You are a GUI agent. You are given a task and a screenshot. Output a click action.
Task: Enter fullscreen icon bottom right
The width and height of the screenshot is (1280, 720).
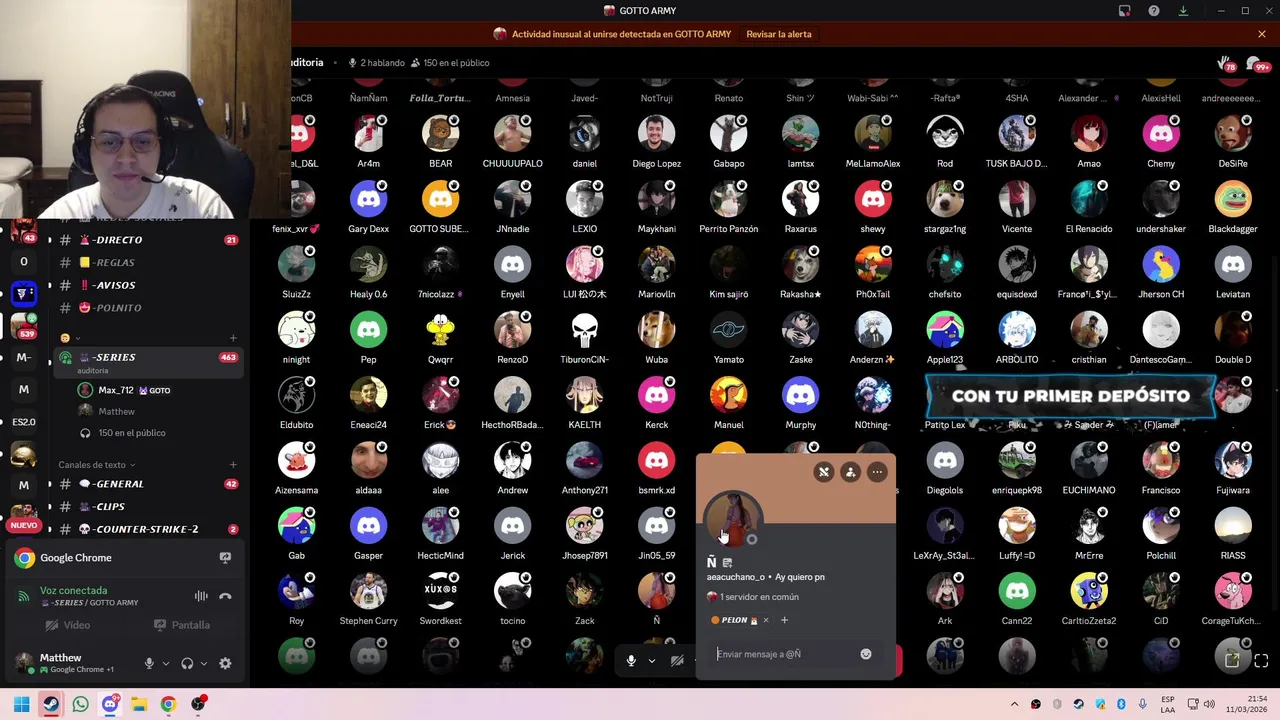pyautogui.click(x=1261, y=661)
